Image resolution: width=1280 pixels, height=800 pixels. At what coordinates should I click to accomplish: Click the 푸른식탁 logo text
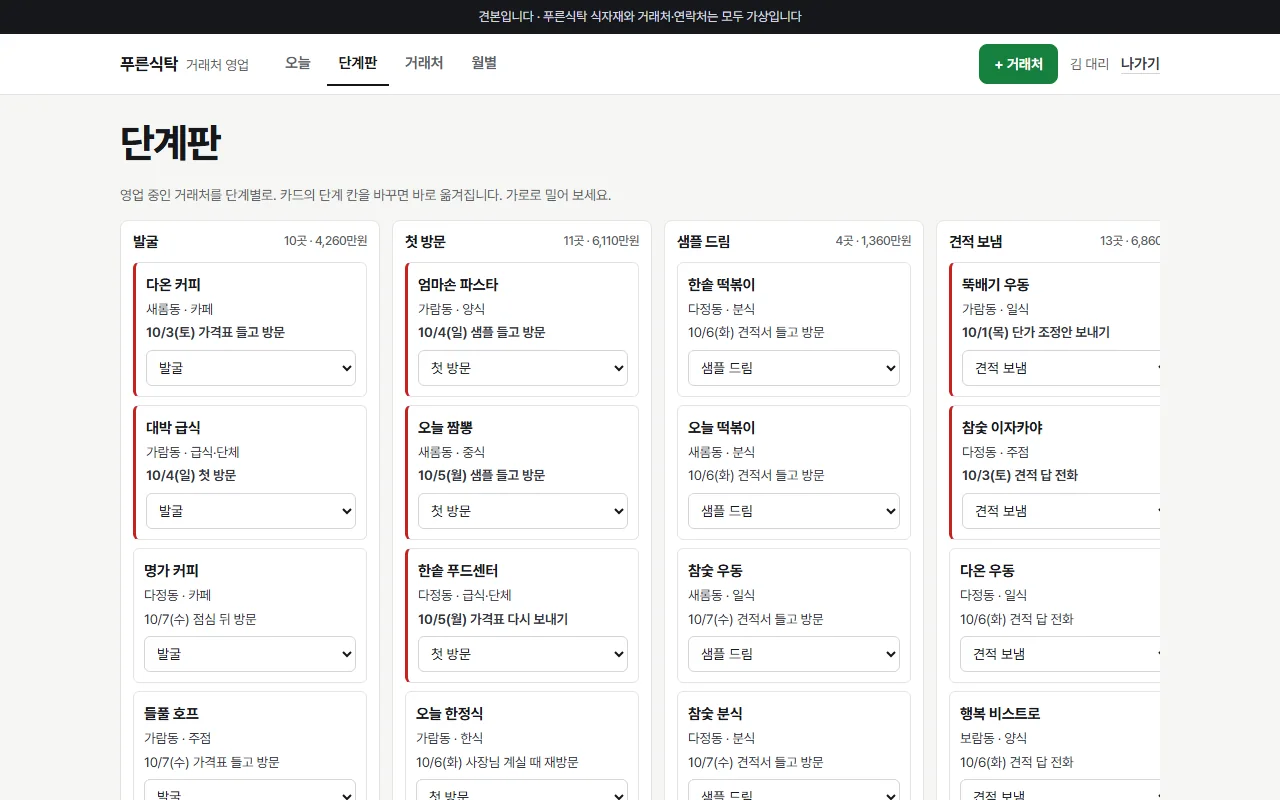coord(149,64)
